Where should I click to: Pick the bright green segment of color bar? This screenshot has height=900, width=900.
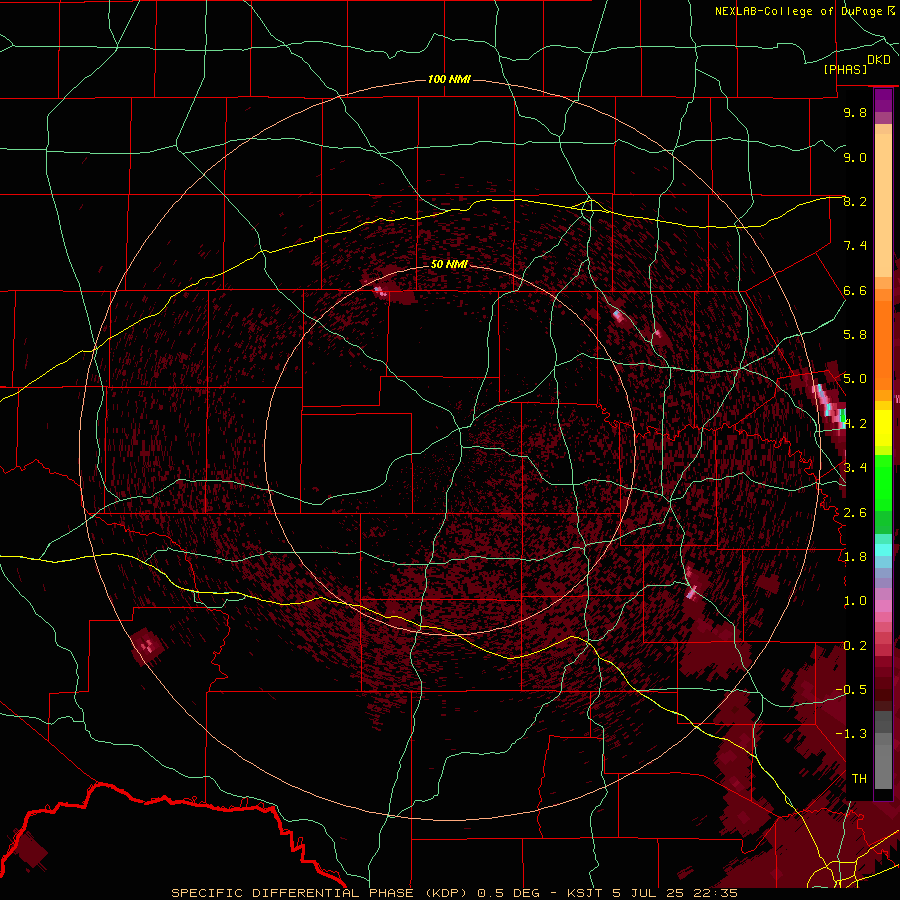pyautogui.click(x=883, y=482)
